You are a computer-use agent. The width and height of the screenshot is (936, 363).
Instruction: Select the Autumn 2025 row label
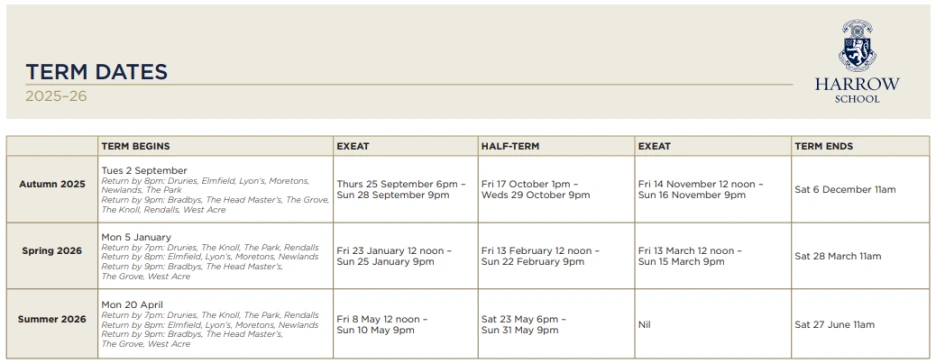52,184
